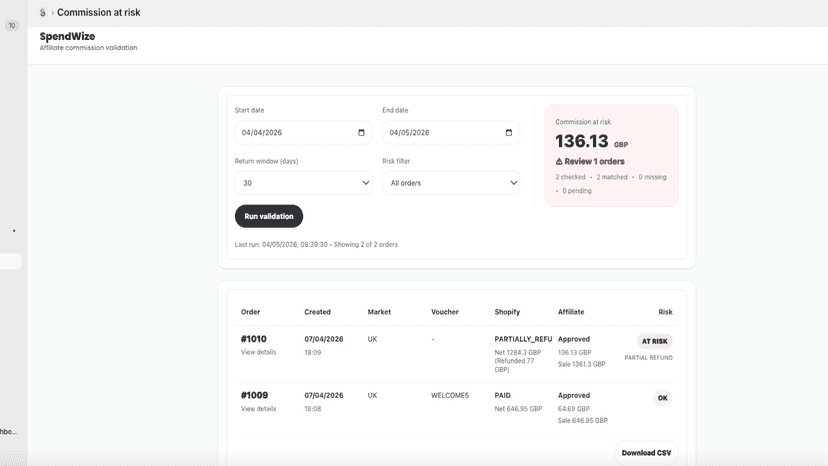The width and height of the screenshot is (828, 466).
Task: Open View details for order #1009
Action: [258, 409]
